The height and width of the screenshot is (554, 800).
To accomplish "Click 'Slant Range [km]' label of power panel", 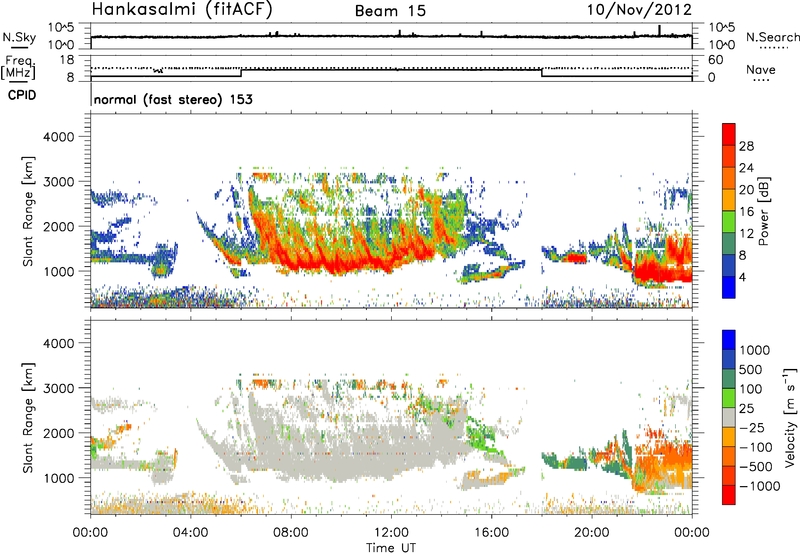I will click(28, 211).
